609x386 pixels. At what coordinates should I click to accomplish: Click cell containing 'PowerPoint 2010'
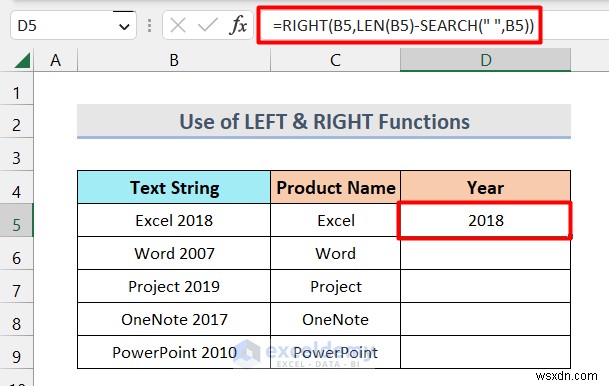pos(174,352)
